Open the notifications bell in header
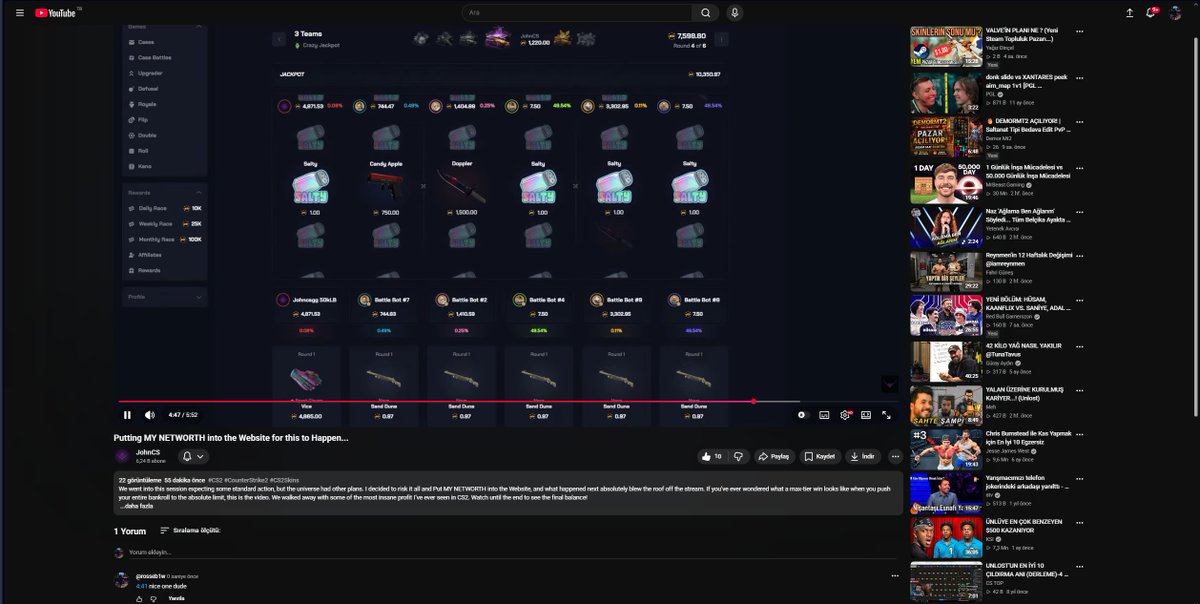 pos(1152,13)
